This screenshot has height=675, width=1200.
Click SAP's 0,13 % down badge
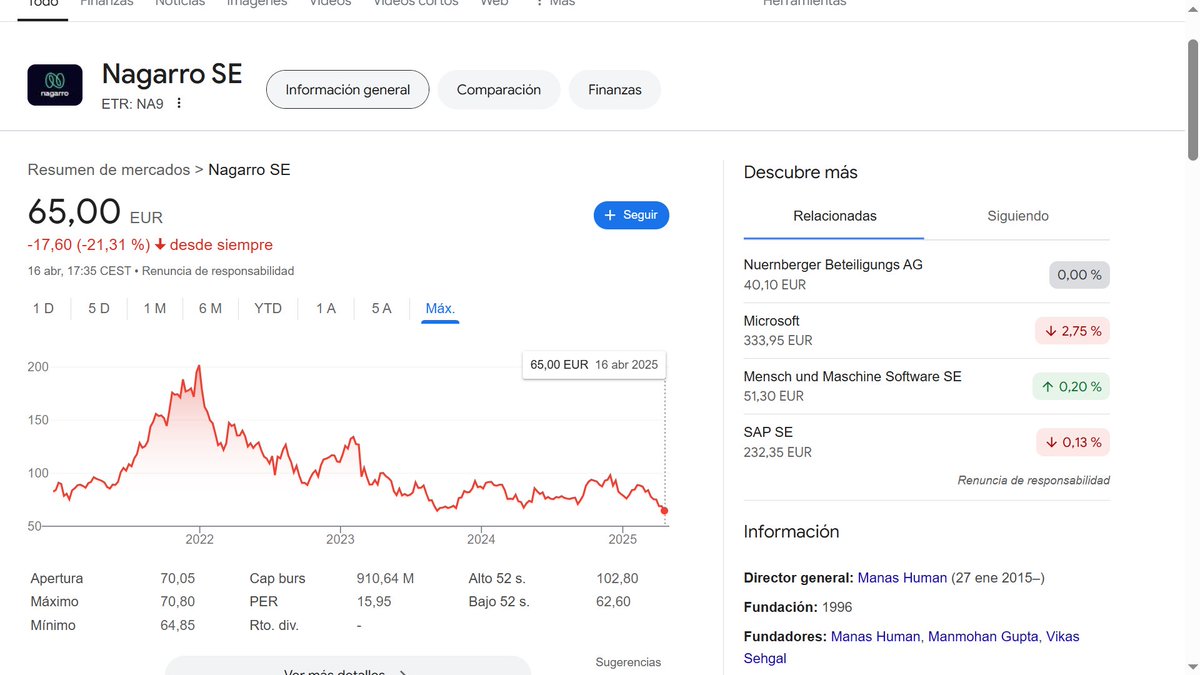[x=1072, y=442]
